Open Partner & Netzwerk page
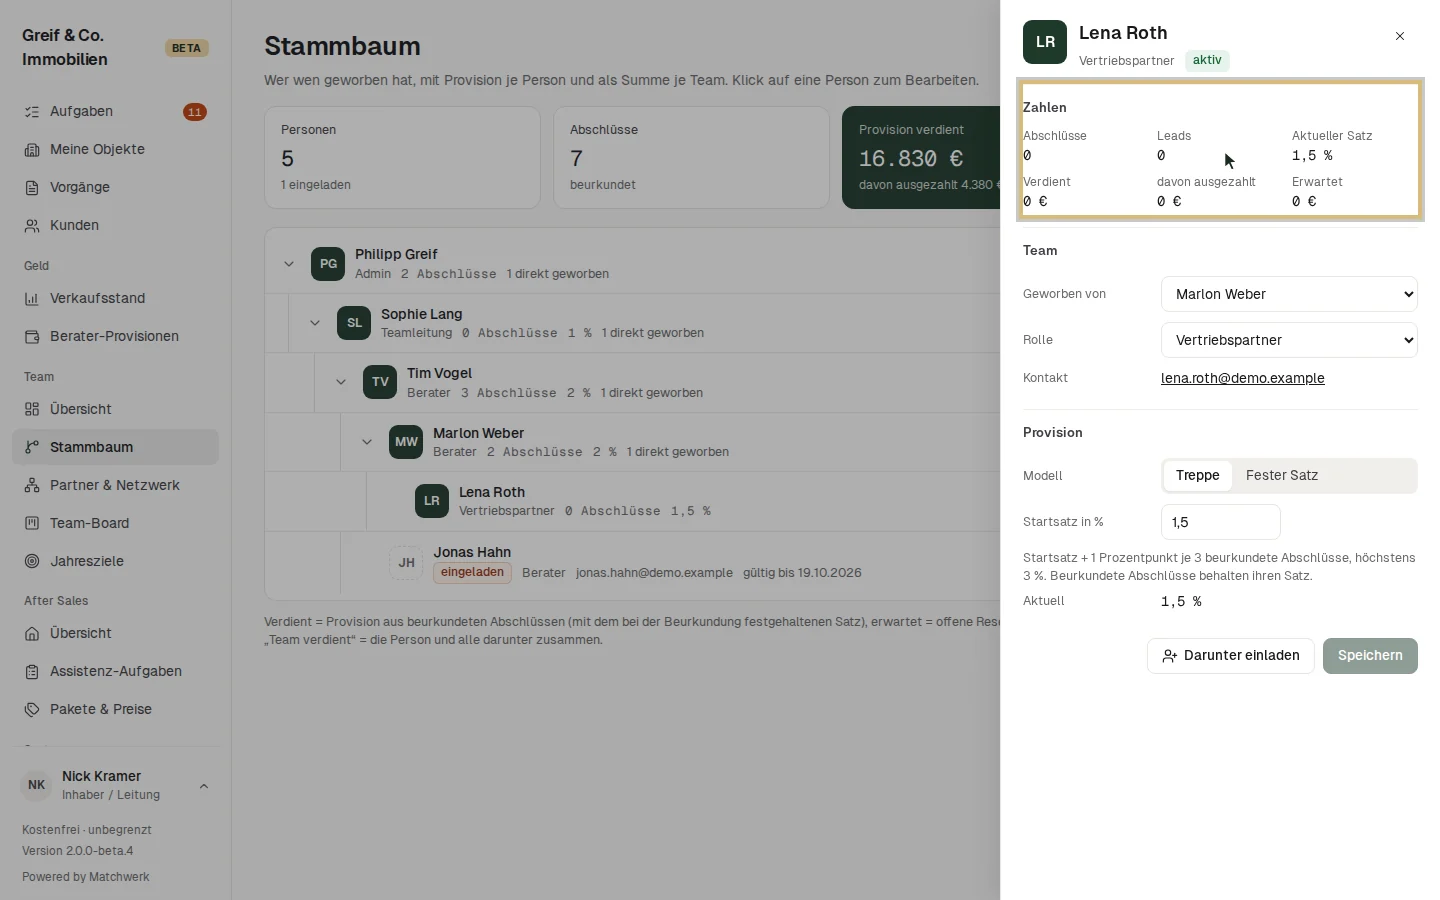The width and height of the screenshot is (1440, 900). pyautogui.click(x=115, y=486)
